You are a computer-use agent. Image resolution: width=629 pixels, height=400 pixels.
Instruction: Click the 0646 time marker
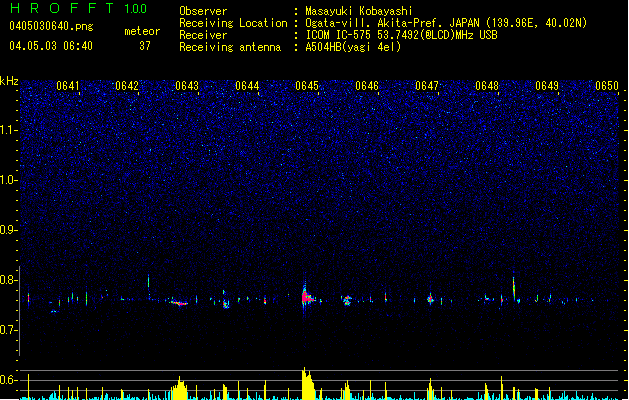click(367, 86)
